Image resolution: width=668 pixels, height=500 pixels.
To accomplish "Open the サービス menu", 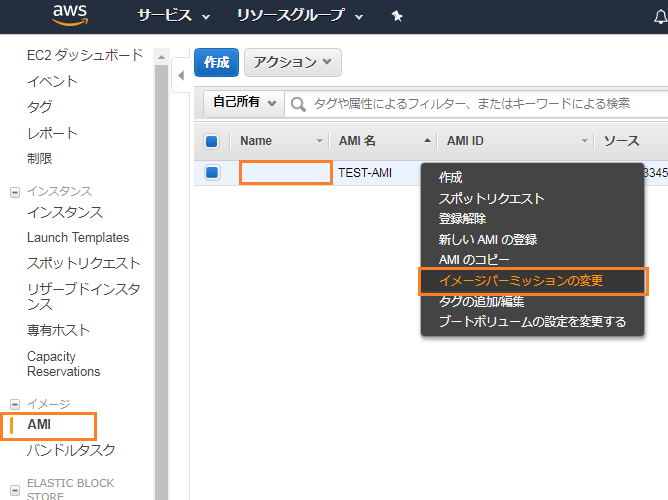I will (173, 16).
